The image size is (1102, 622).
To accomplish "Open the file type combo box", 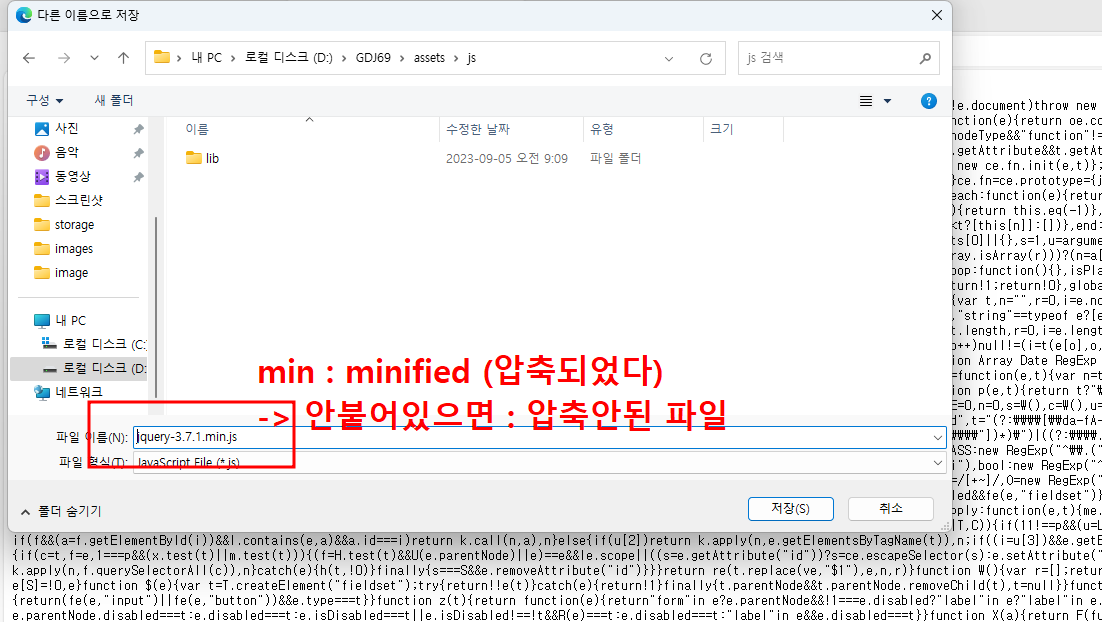I will pyautogui.click(x=539, y=462).
